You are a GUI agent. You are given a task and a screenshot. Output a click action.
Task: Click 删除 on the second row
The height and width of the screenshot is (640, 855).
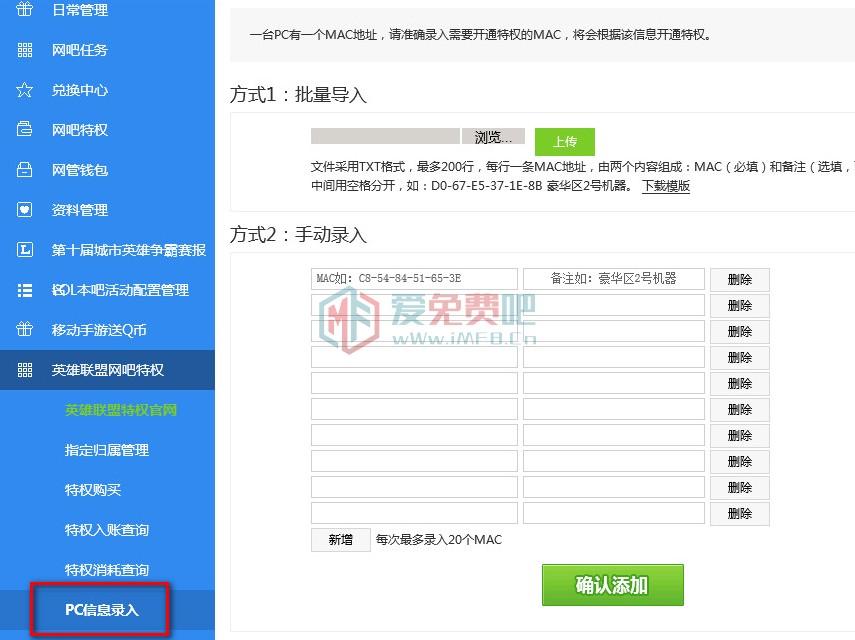click(740, 306)
